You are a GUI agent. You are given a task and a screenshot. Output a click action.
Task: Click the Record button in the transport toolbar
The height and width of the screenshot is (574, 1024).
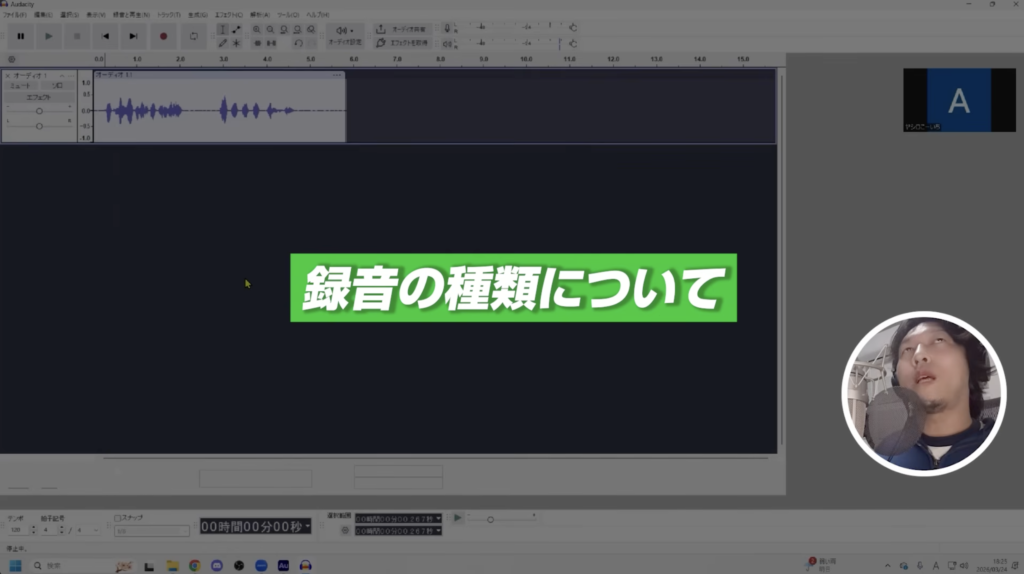coord(164,36)
